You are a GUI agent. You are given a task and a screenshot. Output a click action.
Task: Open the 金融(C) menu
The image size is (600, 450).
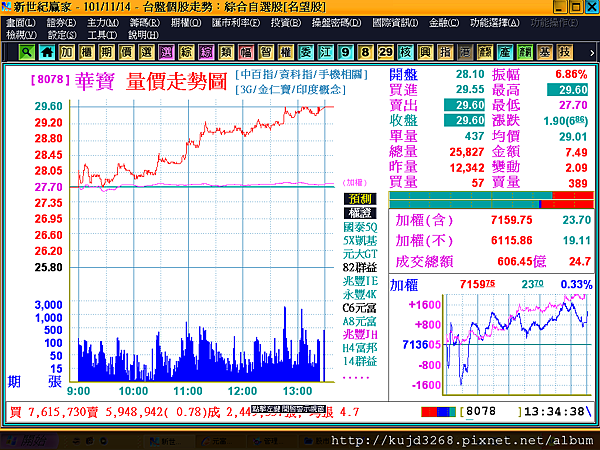(x=444, y=23)
